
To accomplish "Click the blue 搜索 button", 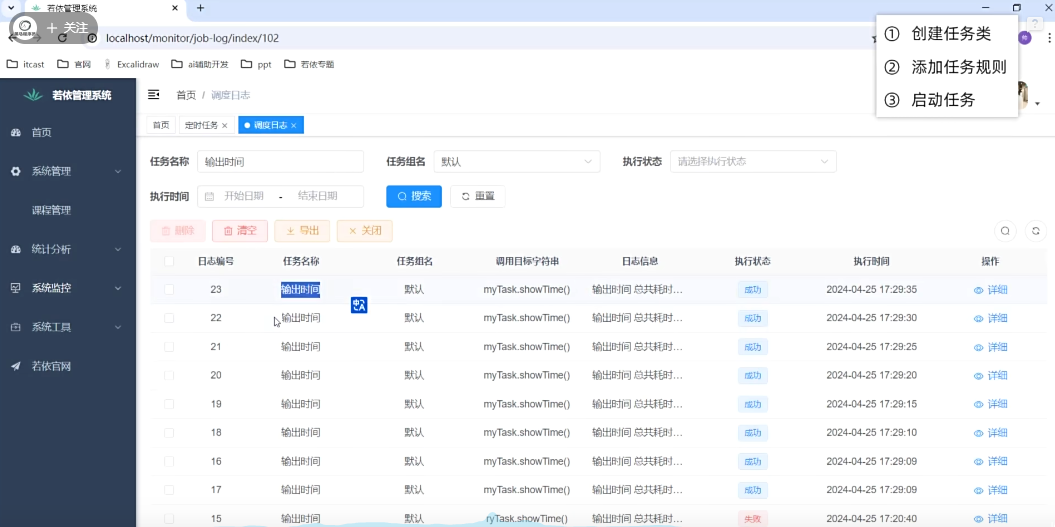I will [x=414, y=197].
